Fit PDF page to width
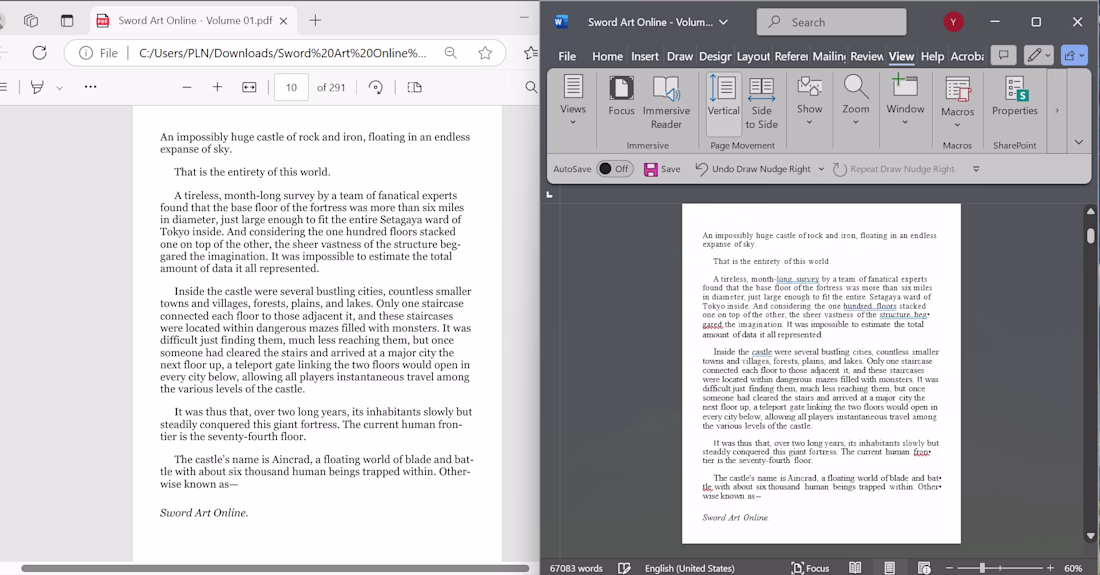The image size is (1100, 575). coord(249,87)
